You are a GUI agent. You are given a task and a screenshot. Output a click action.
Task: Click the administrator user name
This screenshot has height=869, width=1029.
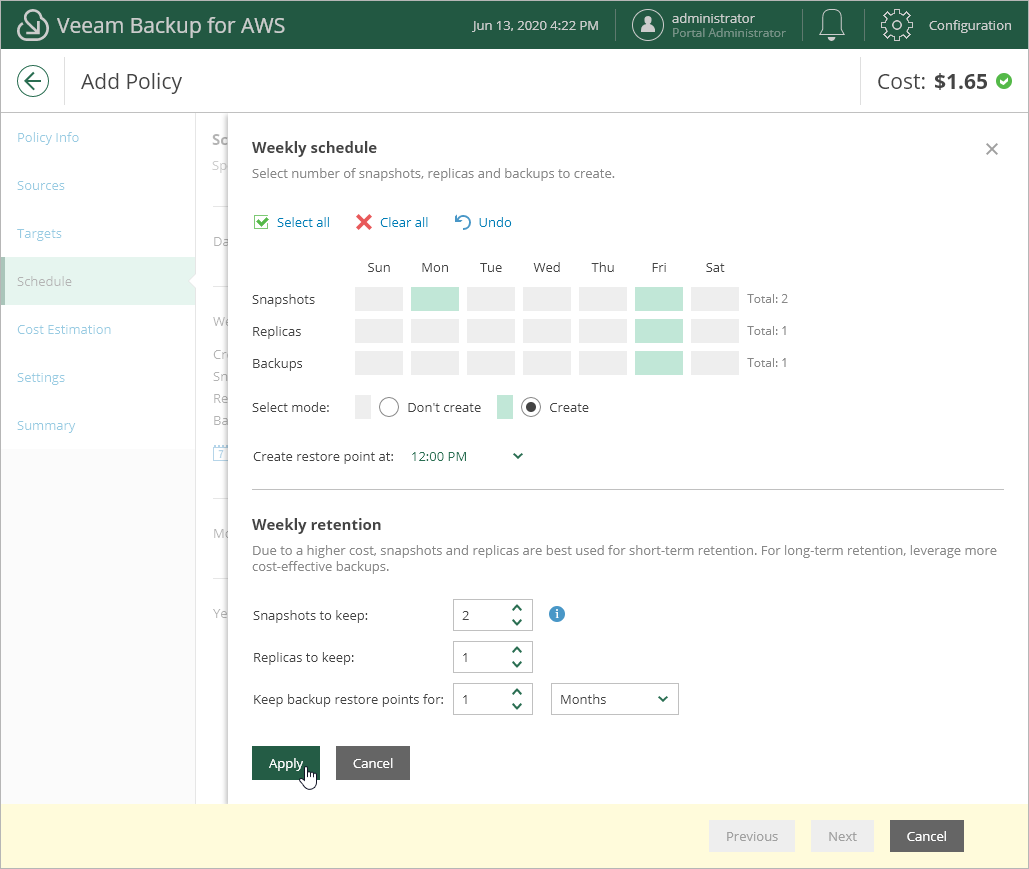(x=713, y=18)
